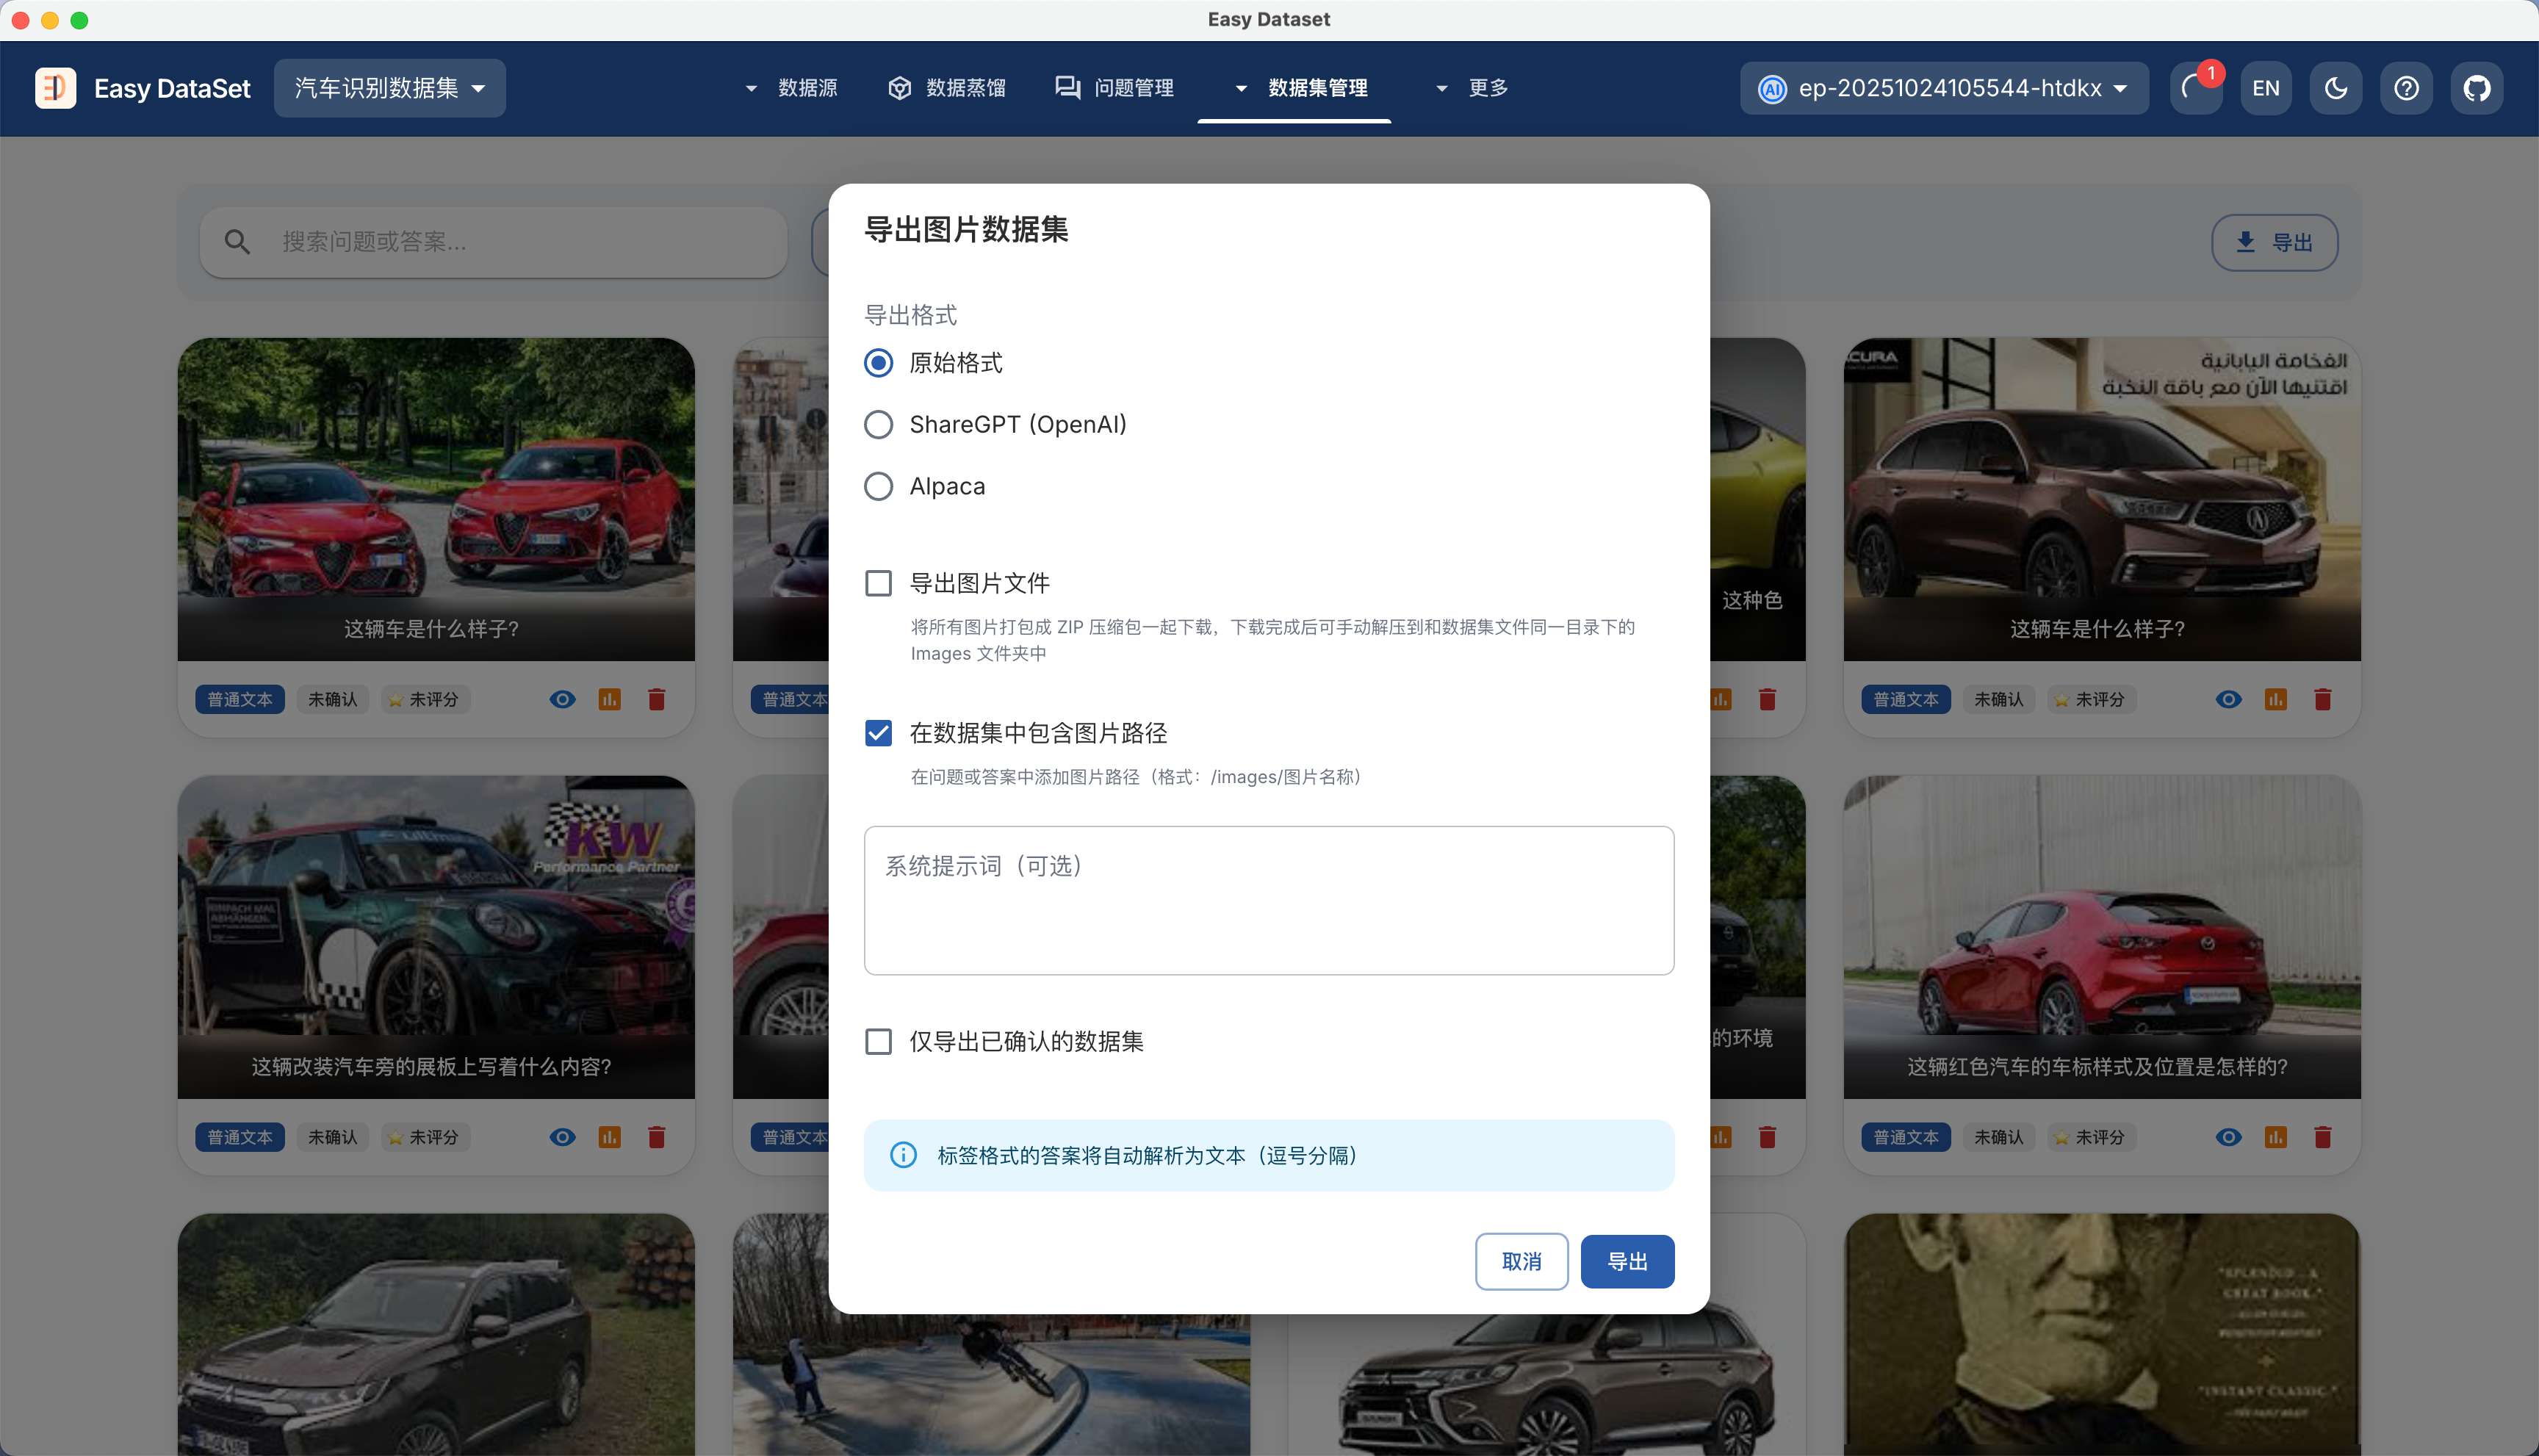
Task: Uncheck 在数据集中包含图片路径 checkbox
Action: (878, 733)
